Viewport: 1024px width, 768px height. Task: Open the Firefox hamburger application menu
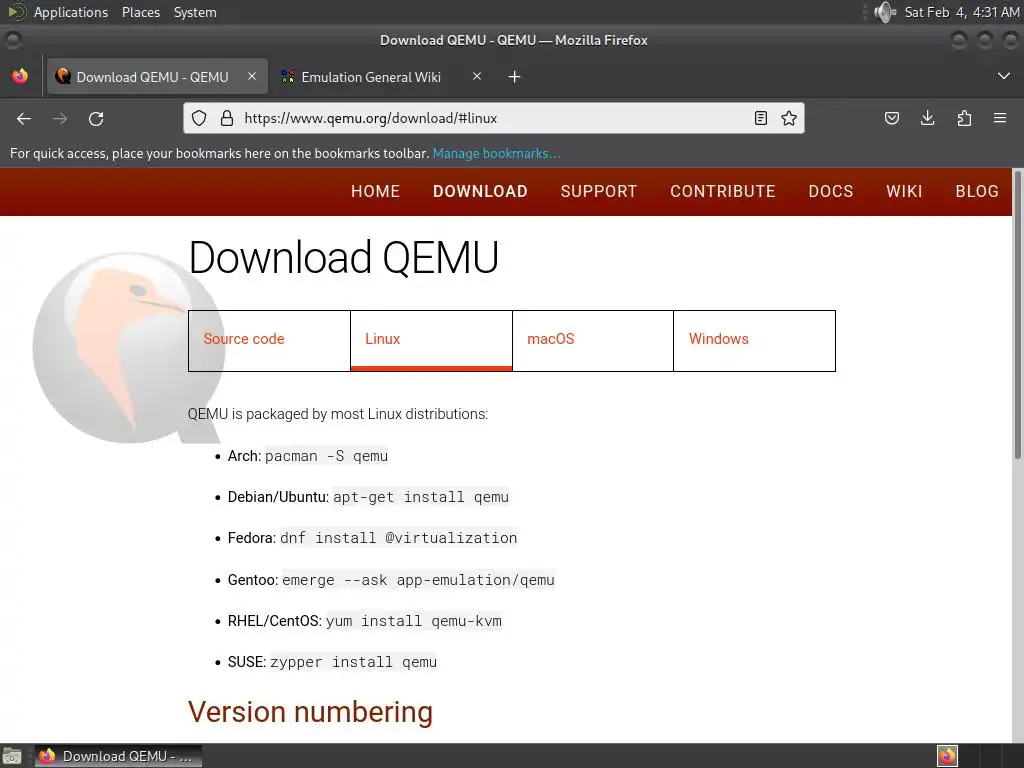(1000, 118)
